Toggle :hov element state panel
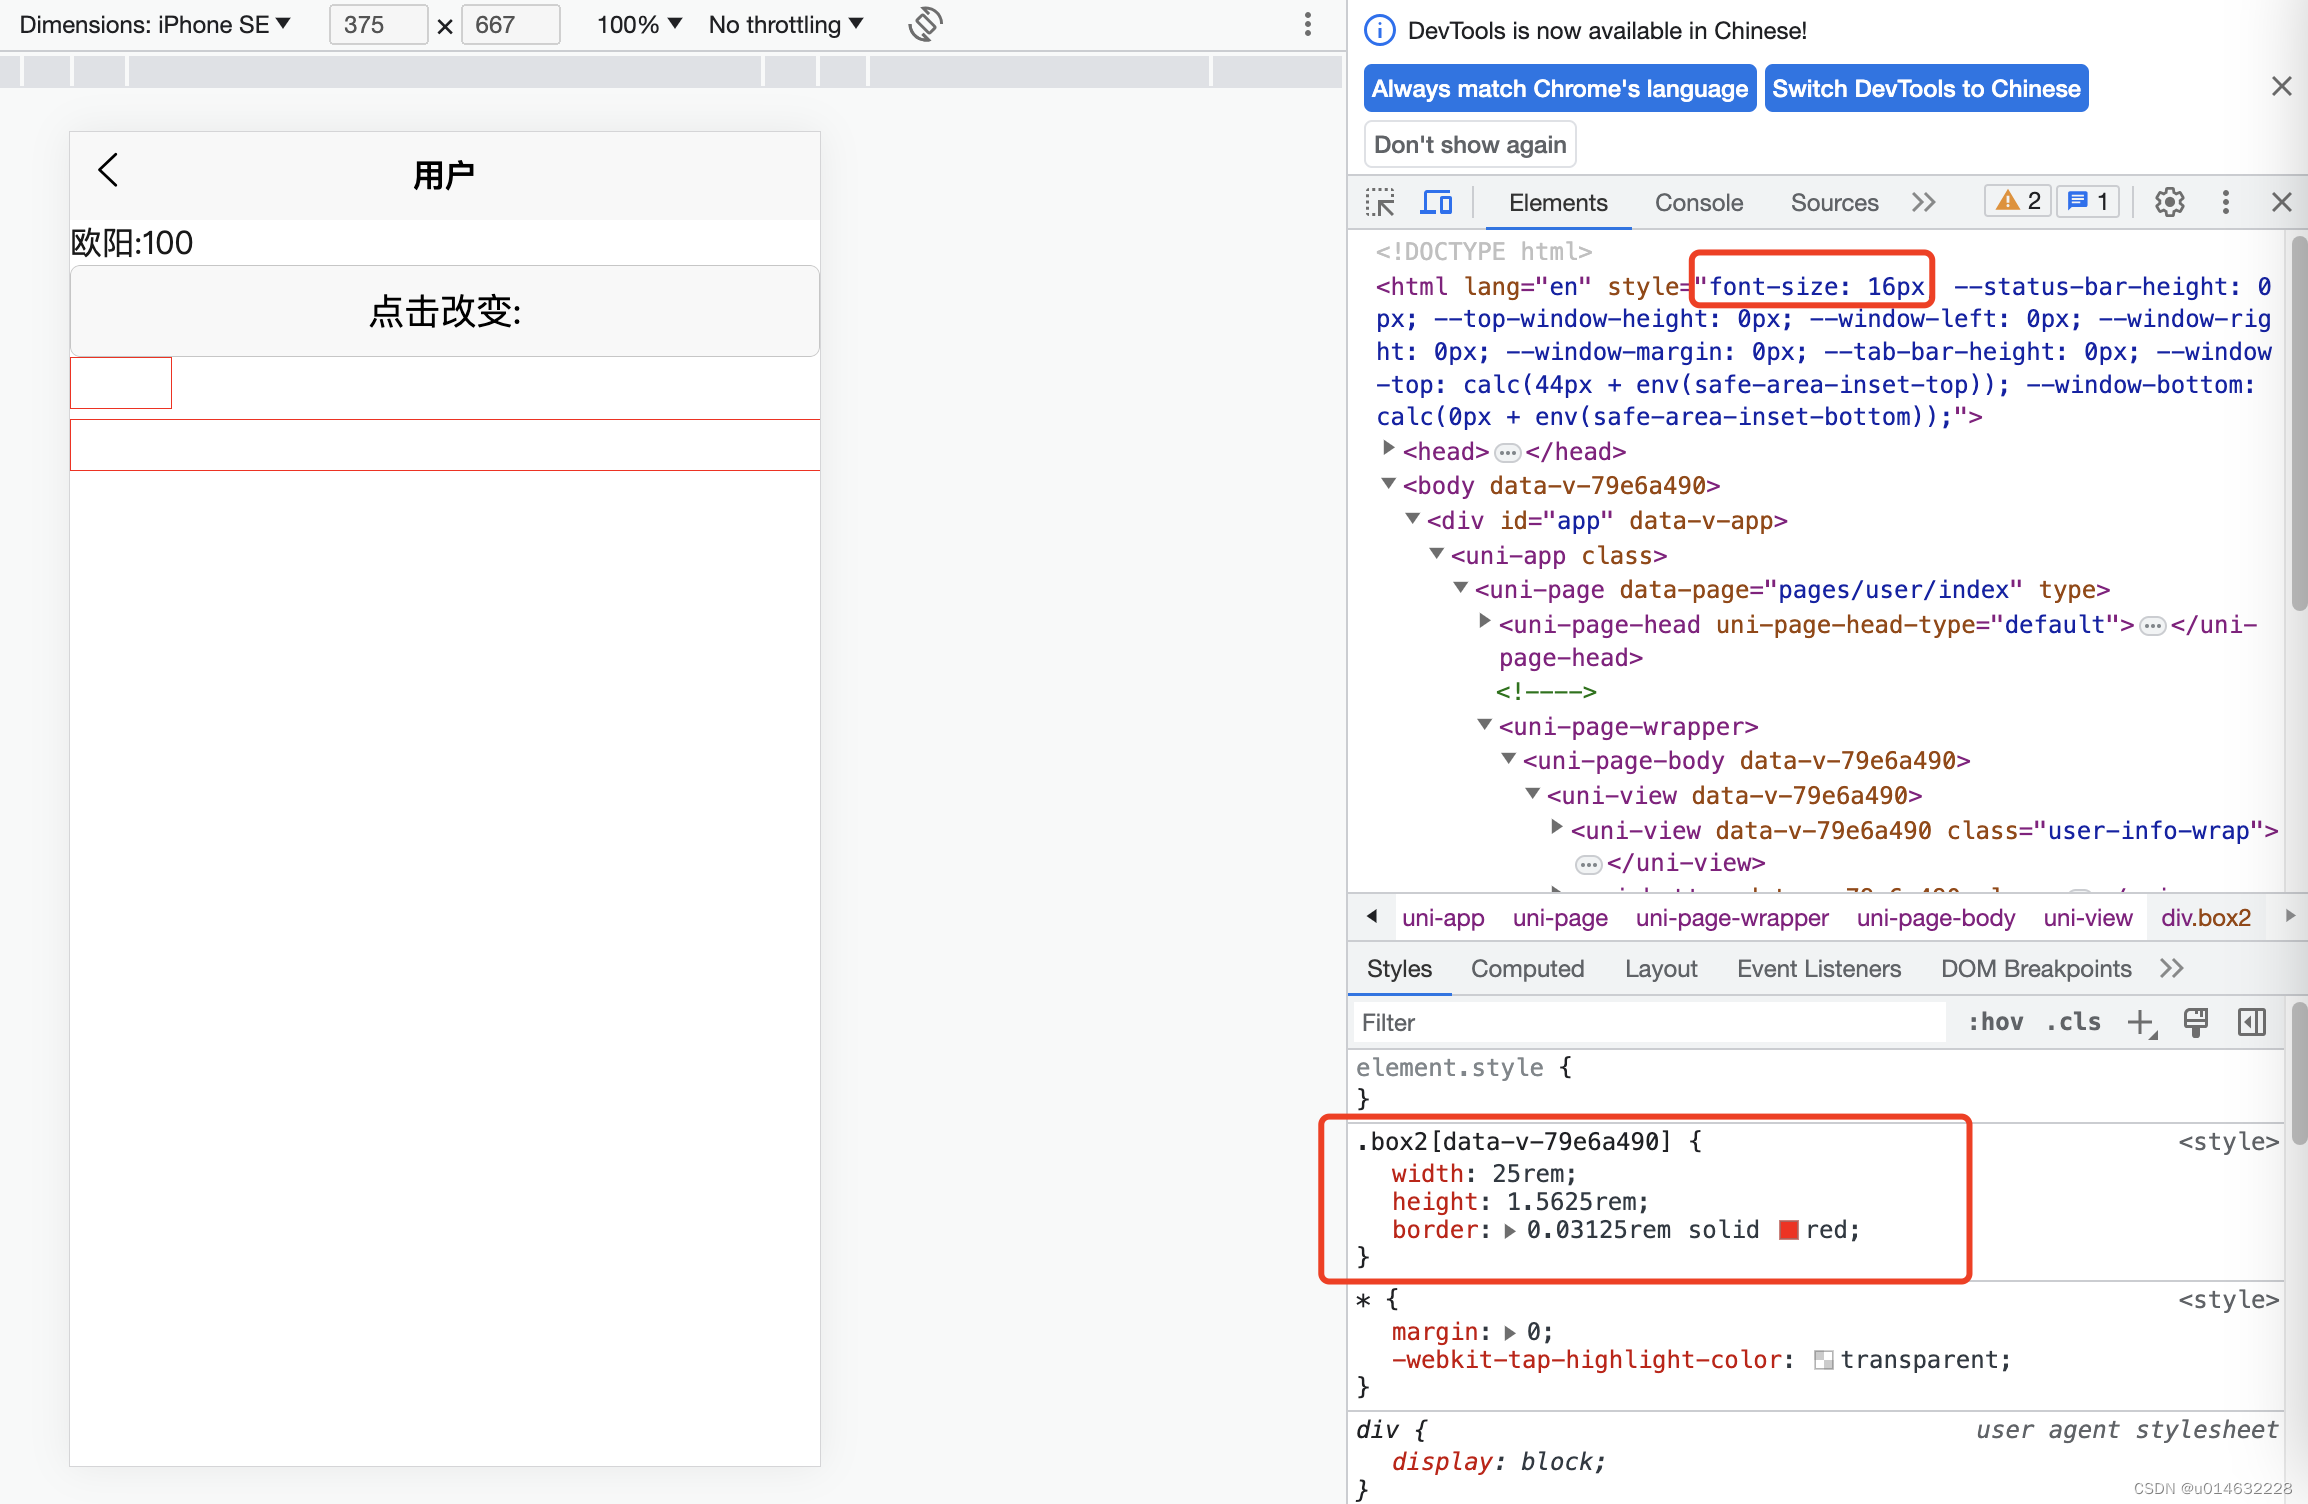The height and width of the screenshot is (1504, 2308). point(1996,1022)
